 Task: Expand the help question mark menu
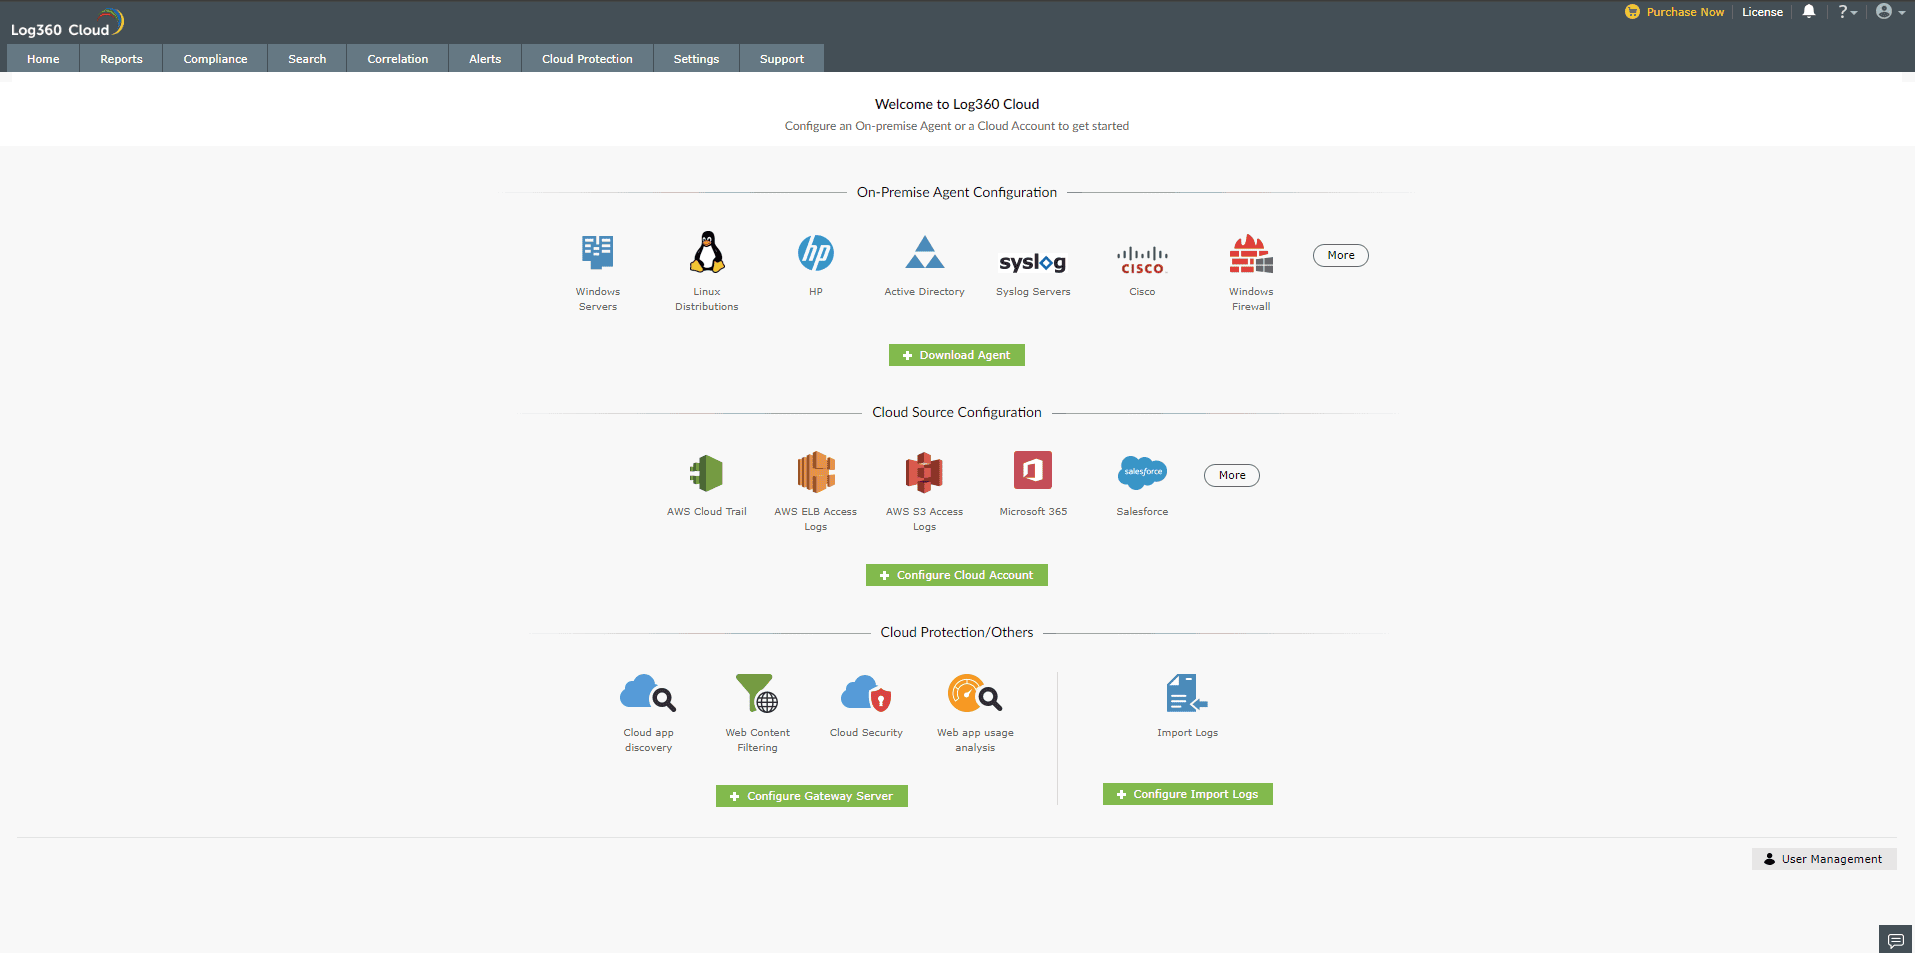pyautogui.click(x=1847, y=12)
